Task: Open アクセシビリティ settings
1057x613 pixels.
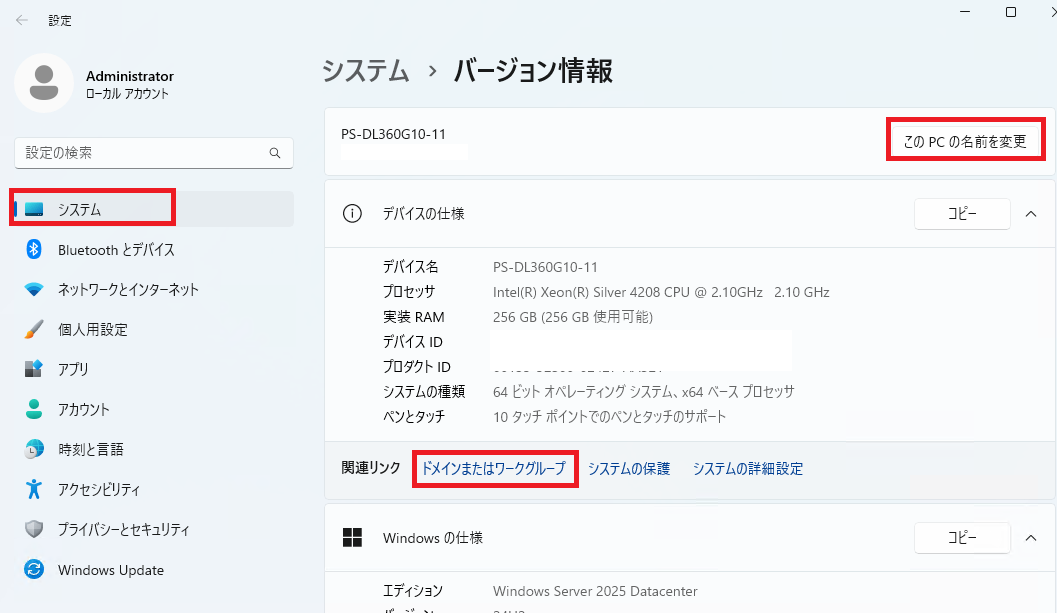Action: pos(154,490)
